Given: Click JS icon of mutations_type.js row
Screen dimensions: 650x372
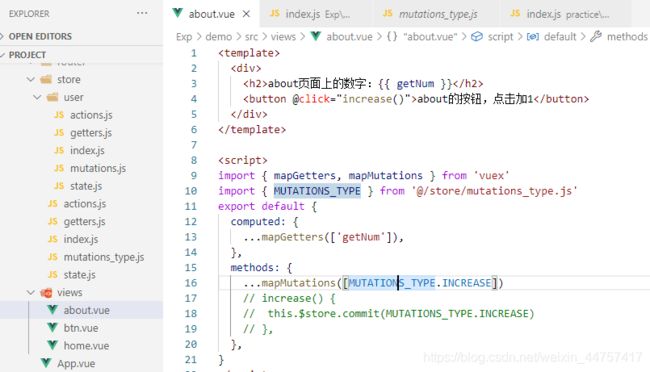Looking at the screenshot, I should [x=53, y=257].
